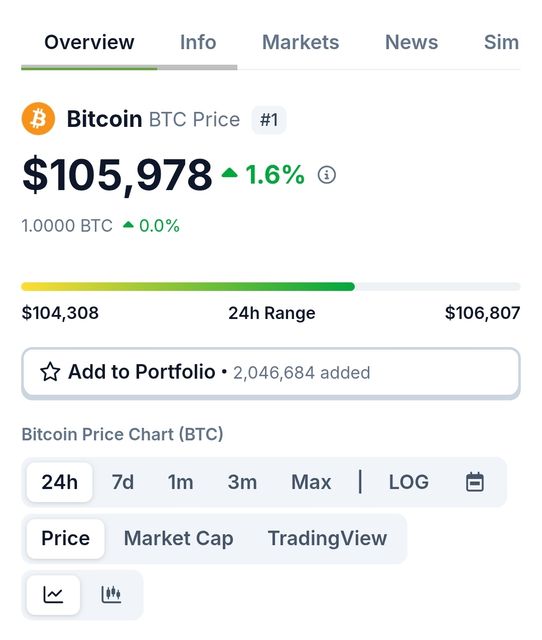The image size is (542, 640).
Task: Select the 24h time range
Action: click(60, 482)
